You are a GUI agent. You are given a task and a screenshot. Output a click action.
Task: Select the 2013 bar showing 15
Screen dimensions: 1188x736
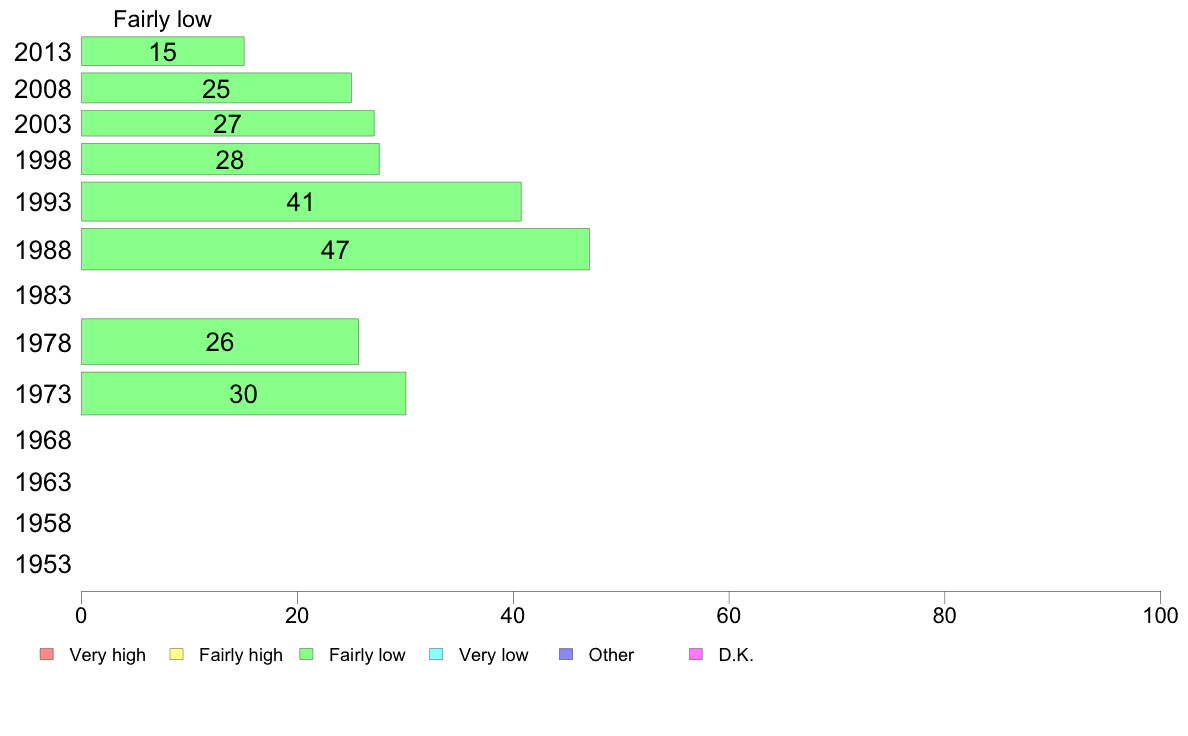tap(163, 51)
